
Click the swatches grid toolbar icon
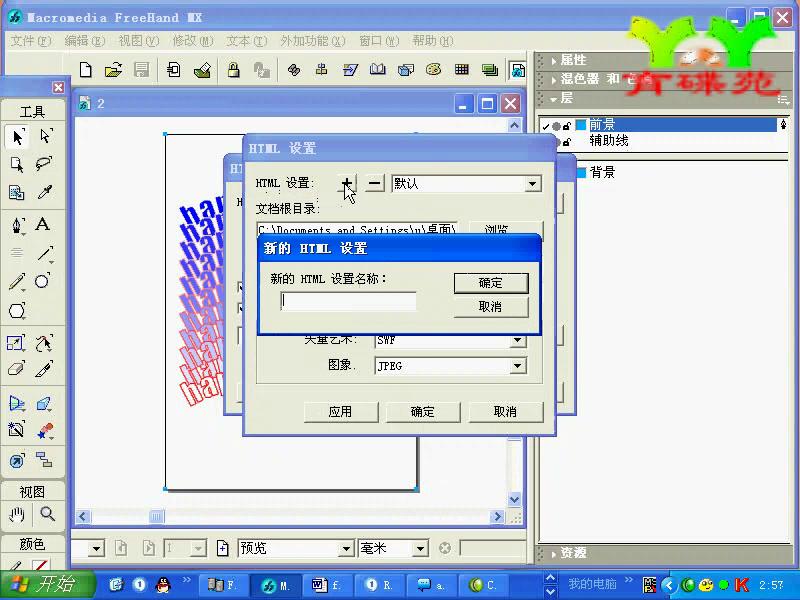[462, 70]
